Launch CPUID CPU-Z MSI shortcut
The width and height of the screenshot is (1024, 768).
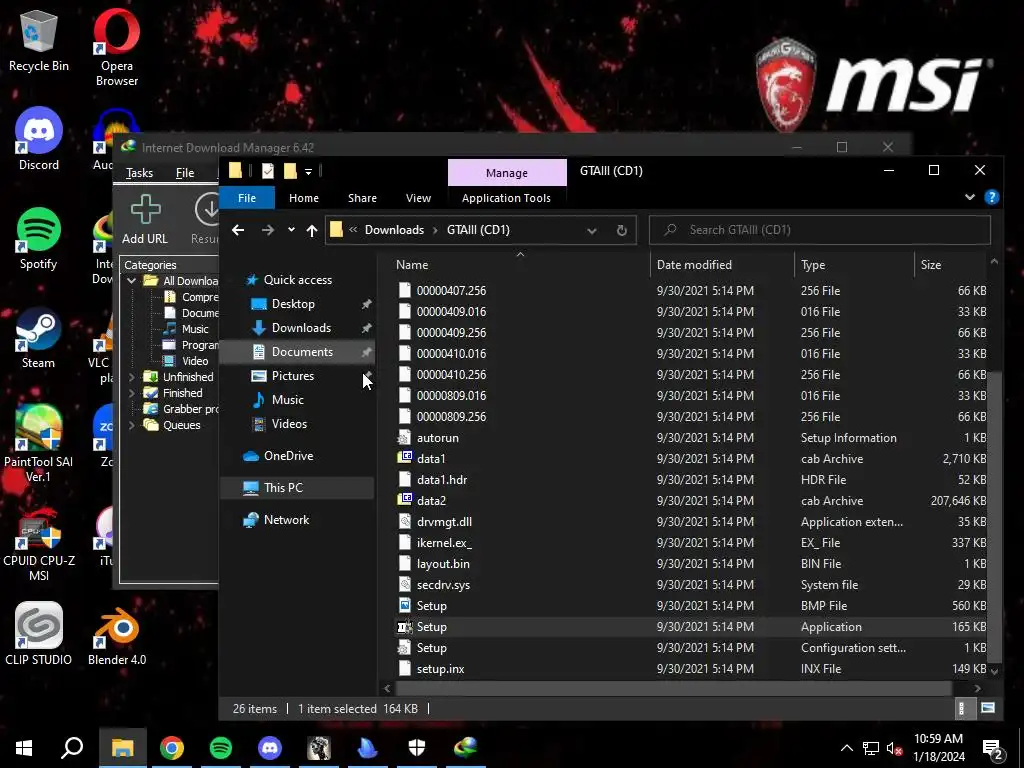pos(39,543)
